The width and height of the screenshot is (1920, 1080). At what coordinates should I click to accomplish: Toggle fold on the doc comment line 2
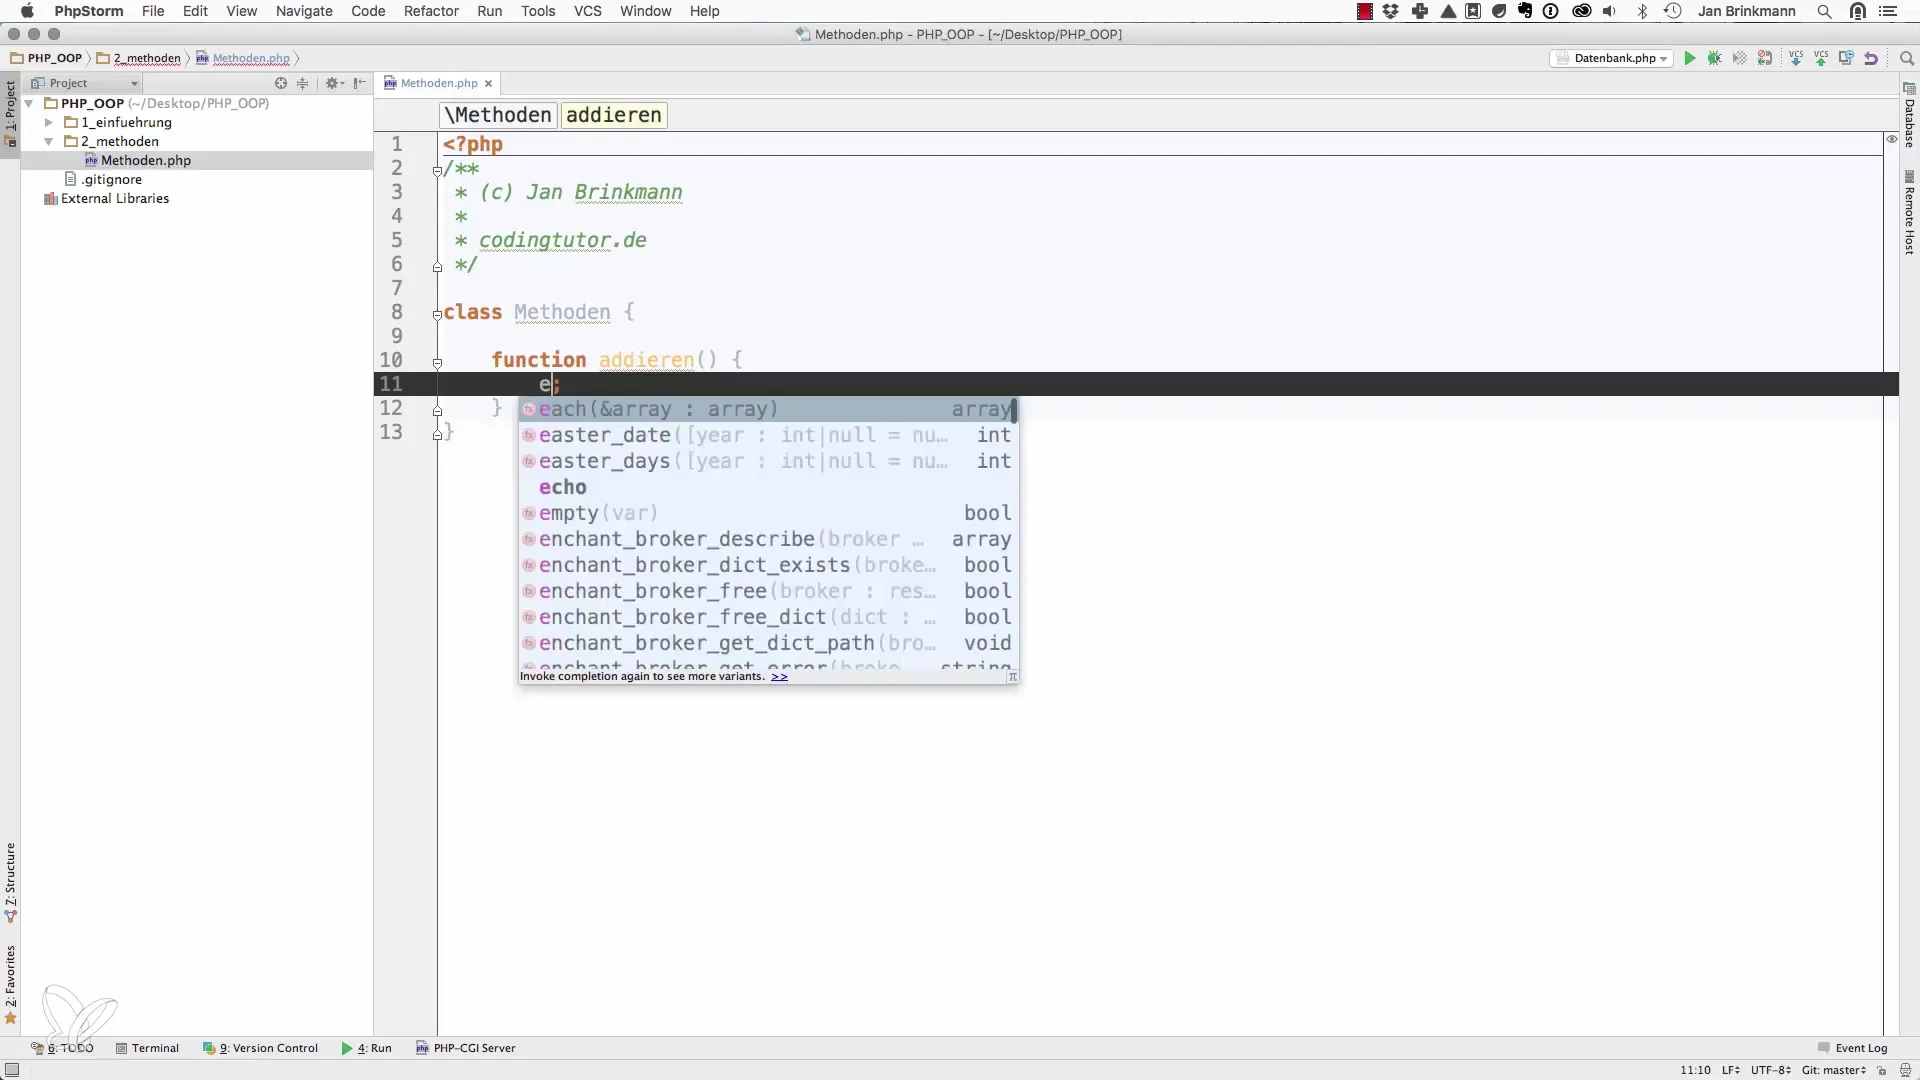coord(437,170)
